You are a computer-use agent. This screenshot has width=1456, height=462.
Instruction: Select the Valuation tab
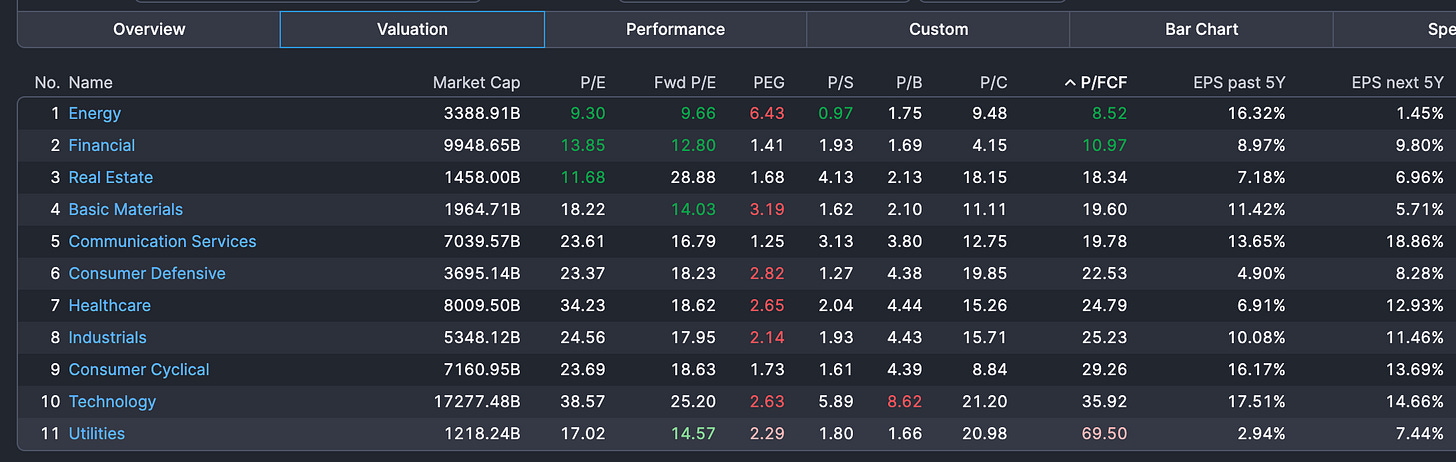[412, 29]
